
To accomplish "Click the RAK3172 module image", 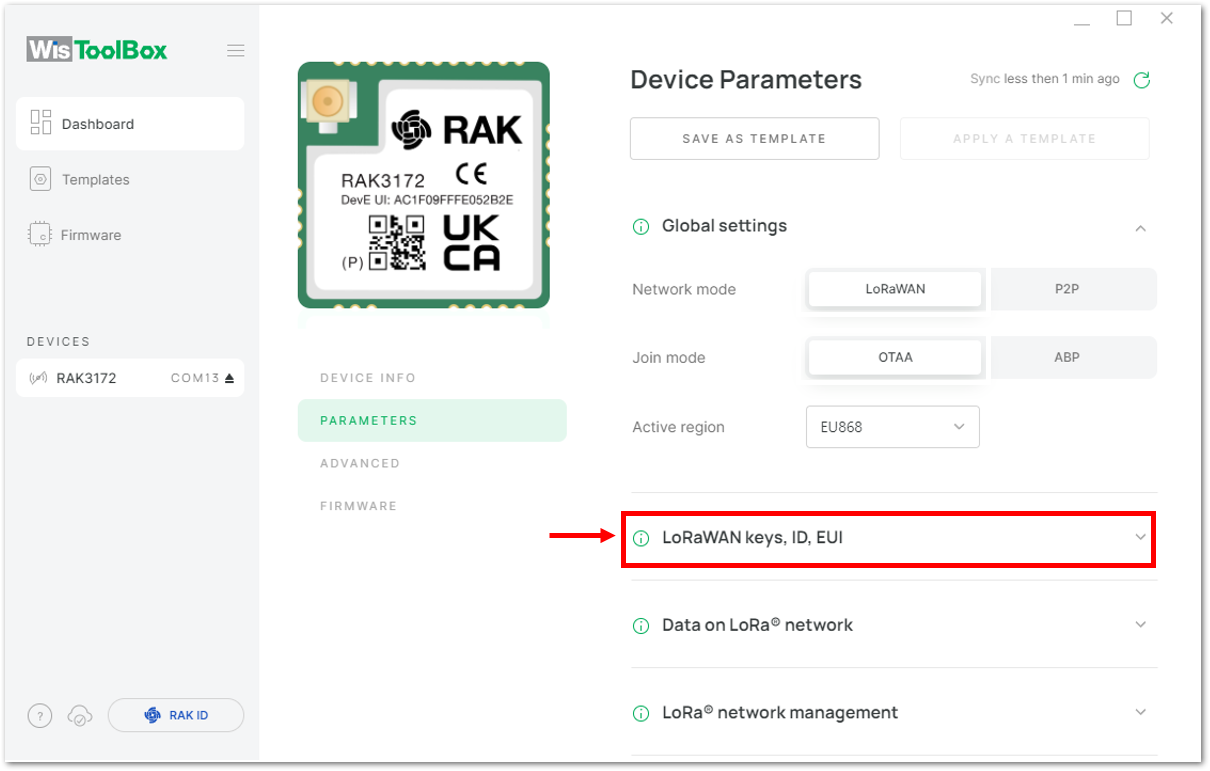I will click(x=424, y=185).
